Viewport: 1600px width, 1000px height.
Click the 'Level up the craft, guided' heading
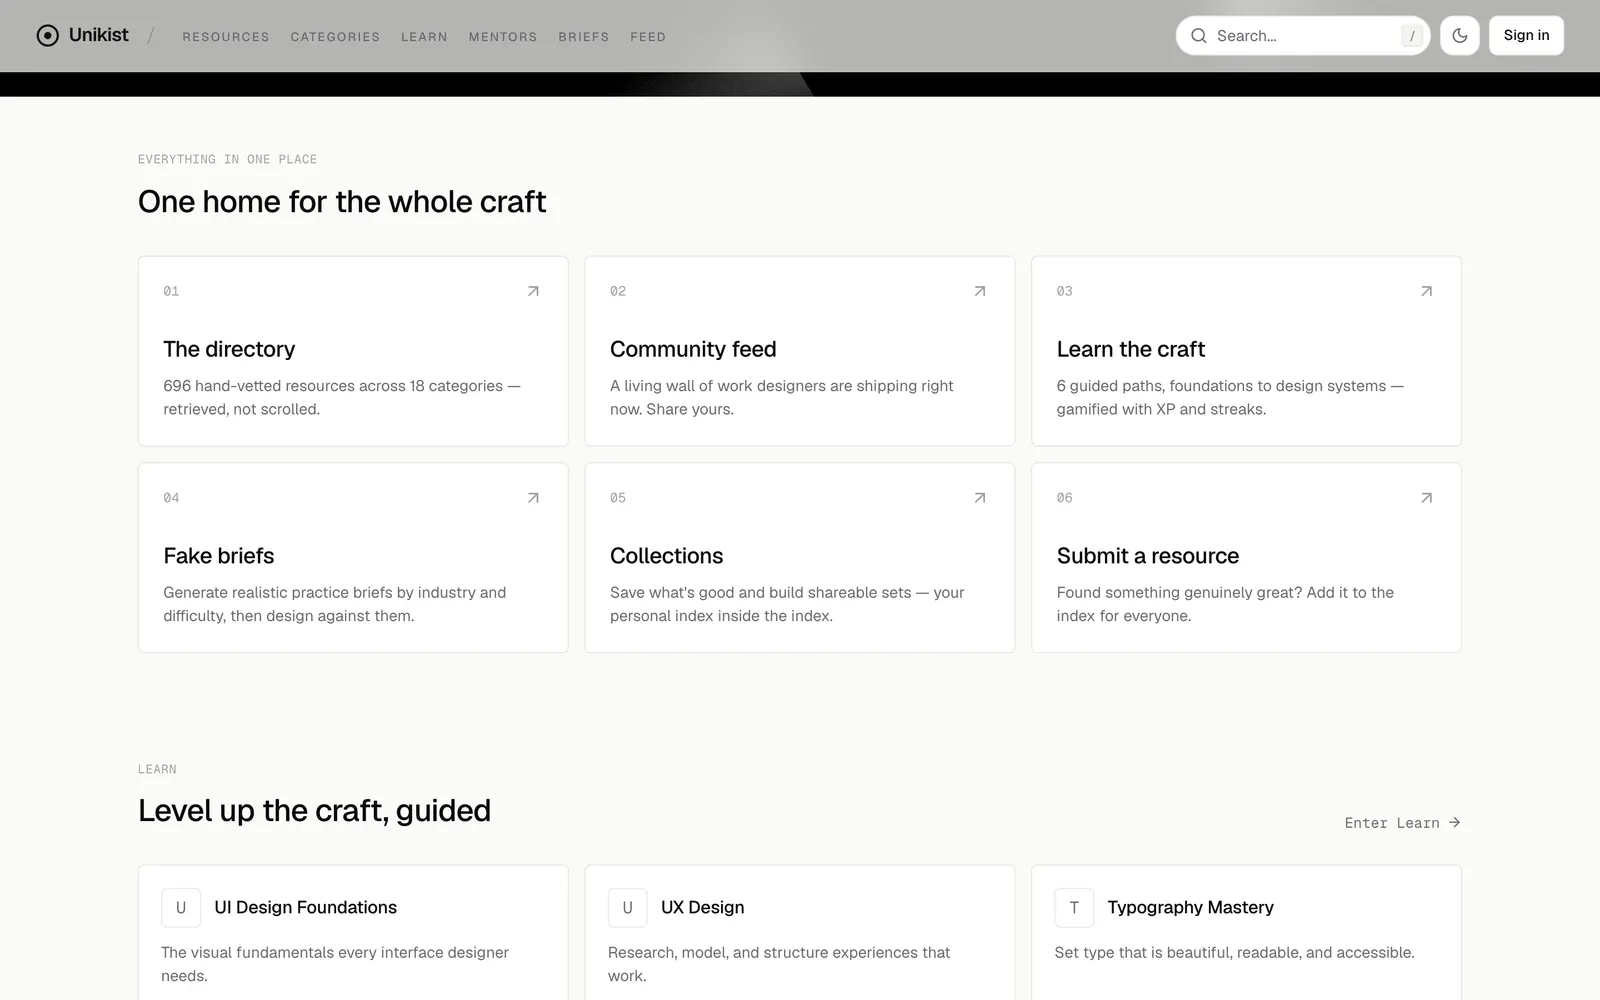[314, 811]
